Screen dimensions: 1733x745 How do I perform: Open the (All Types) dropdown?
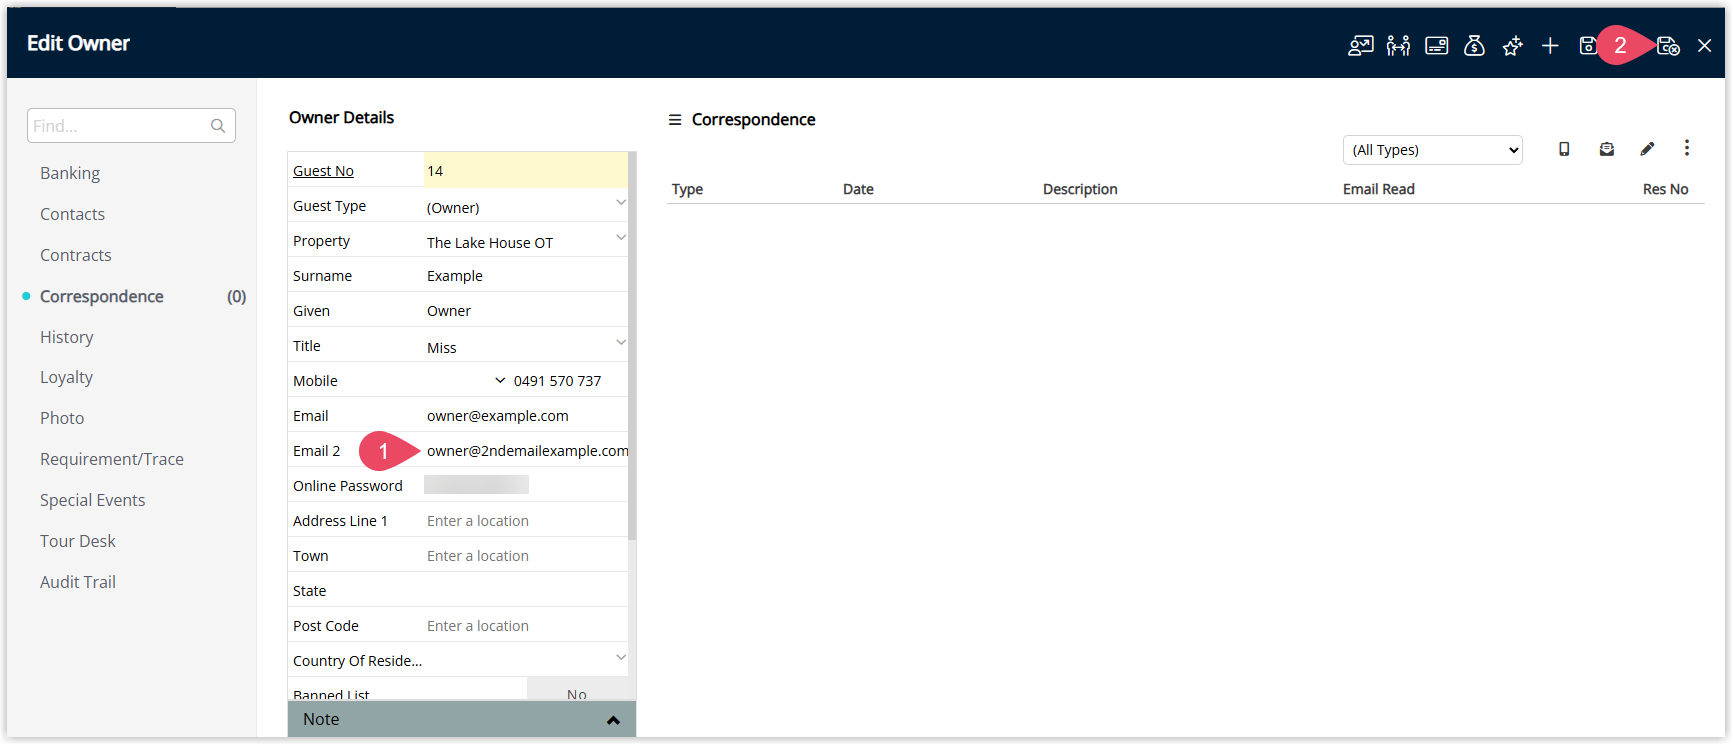click(1432, 150)
